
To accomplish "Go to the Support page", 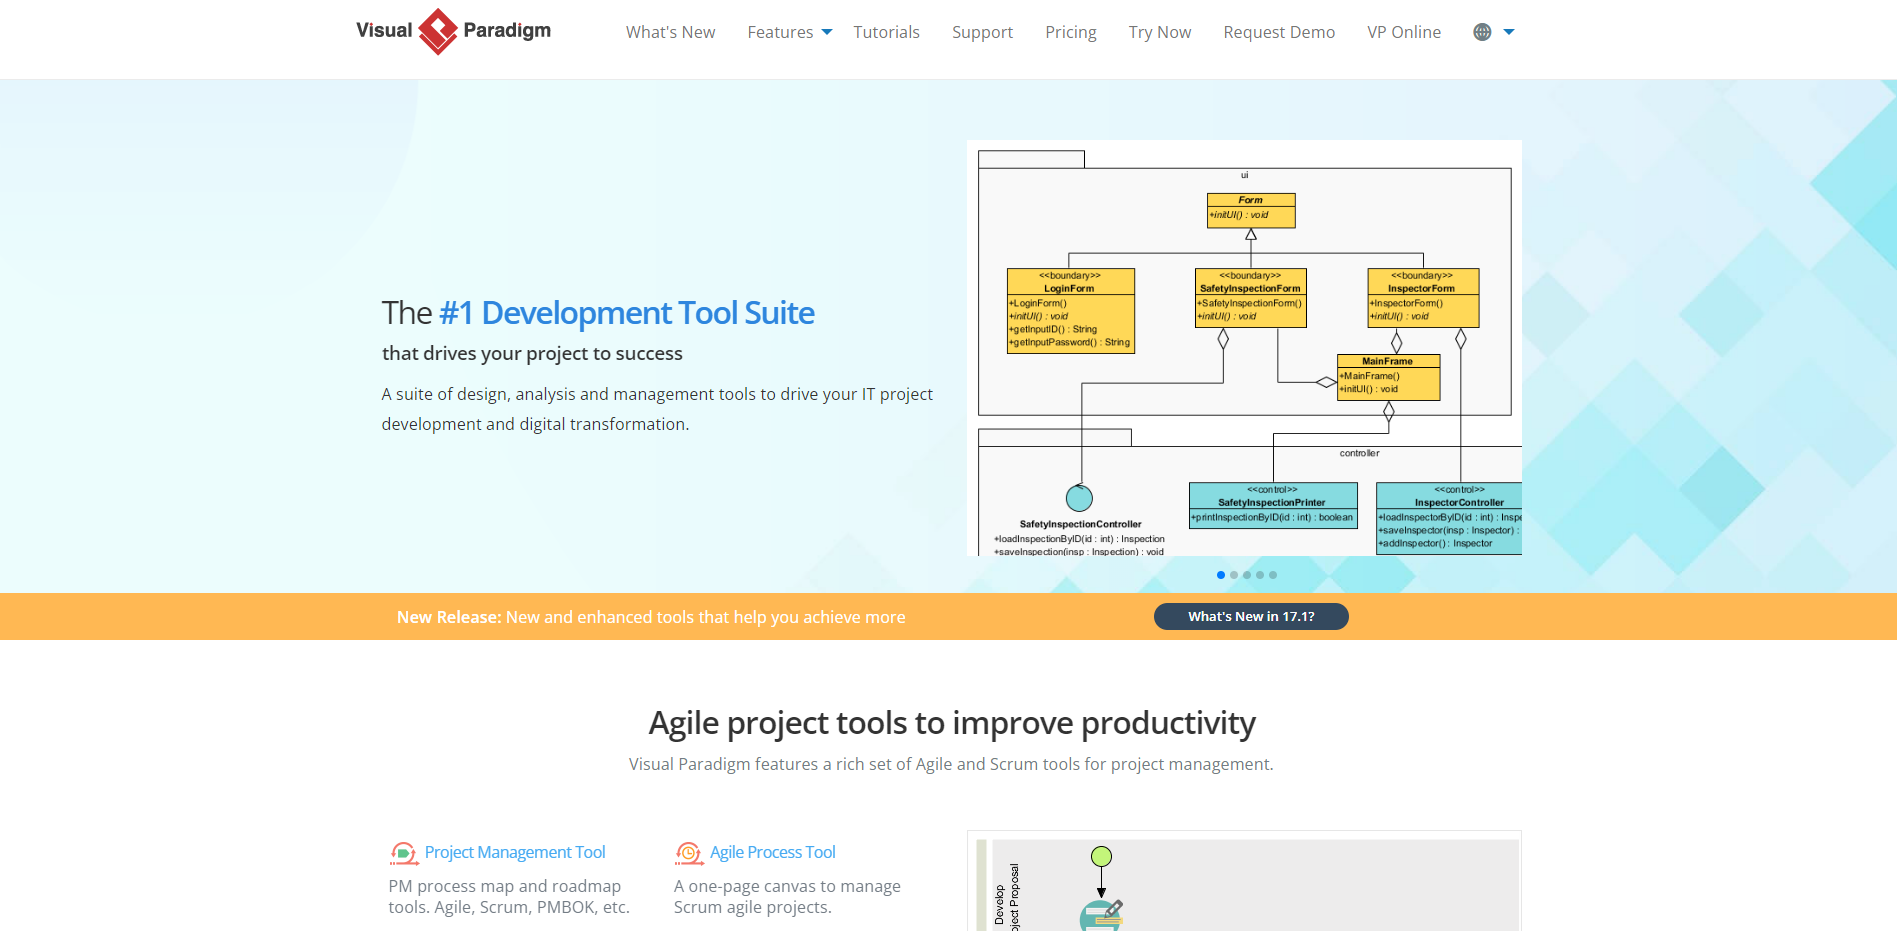I will [x=982, y=32].
